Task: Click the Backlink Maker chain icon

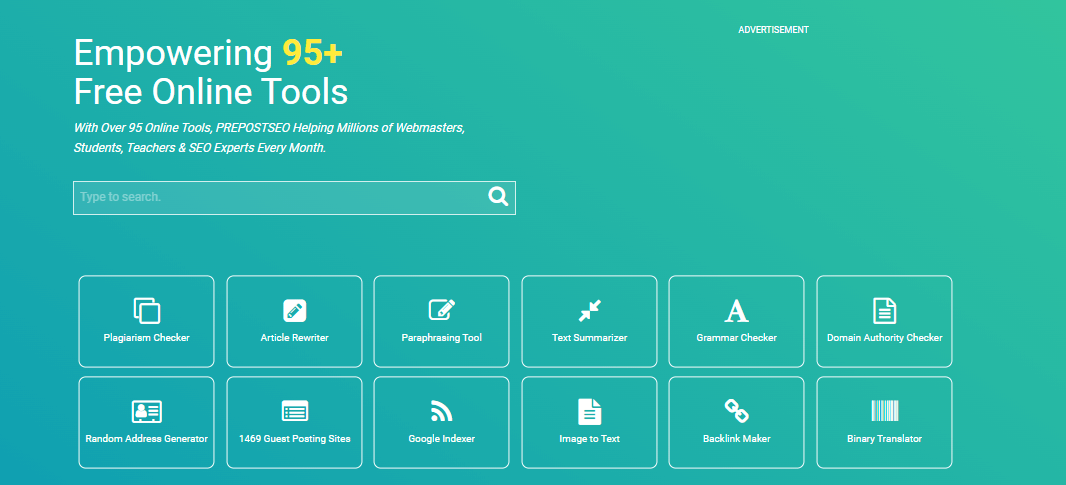Action: point(736,411)
